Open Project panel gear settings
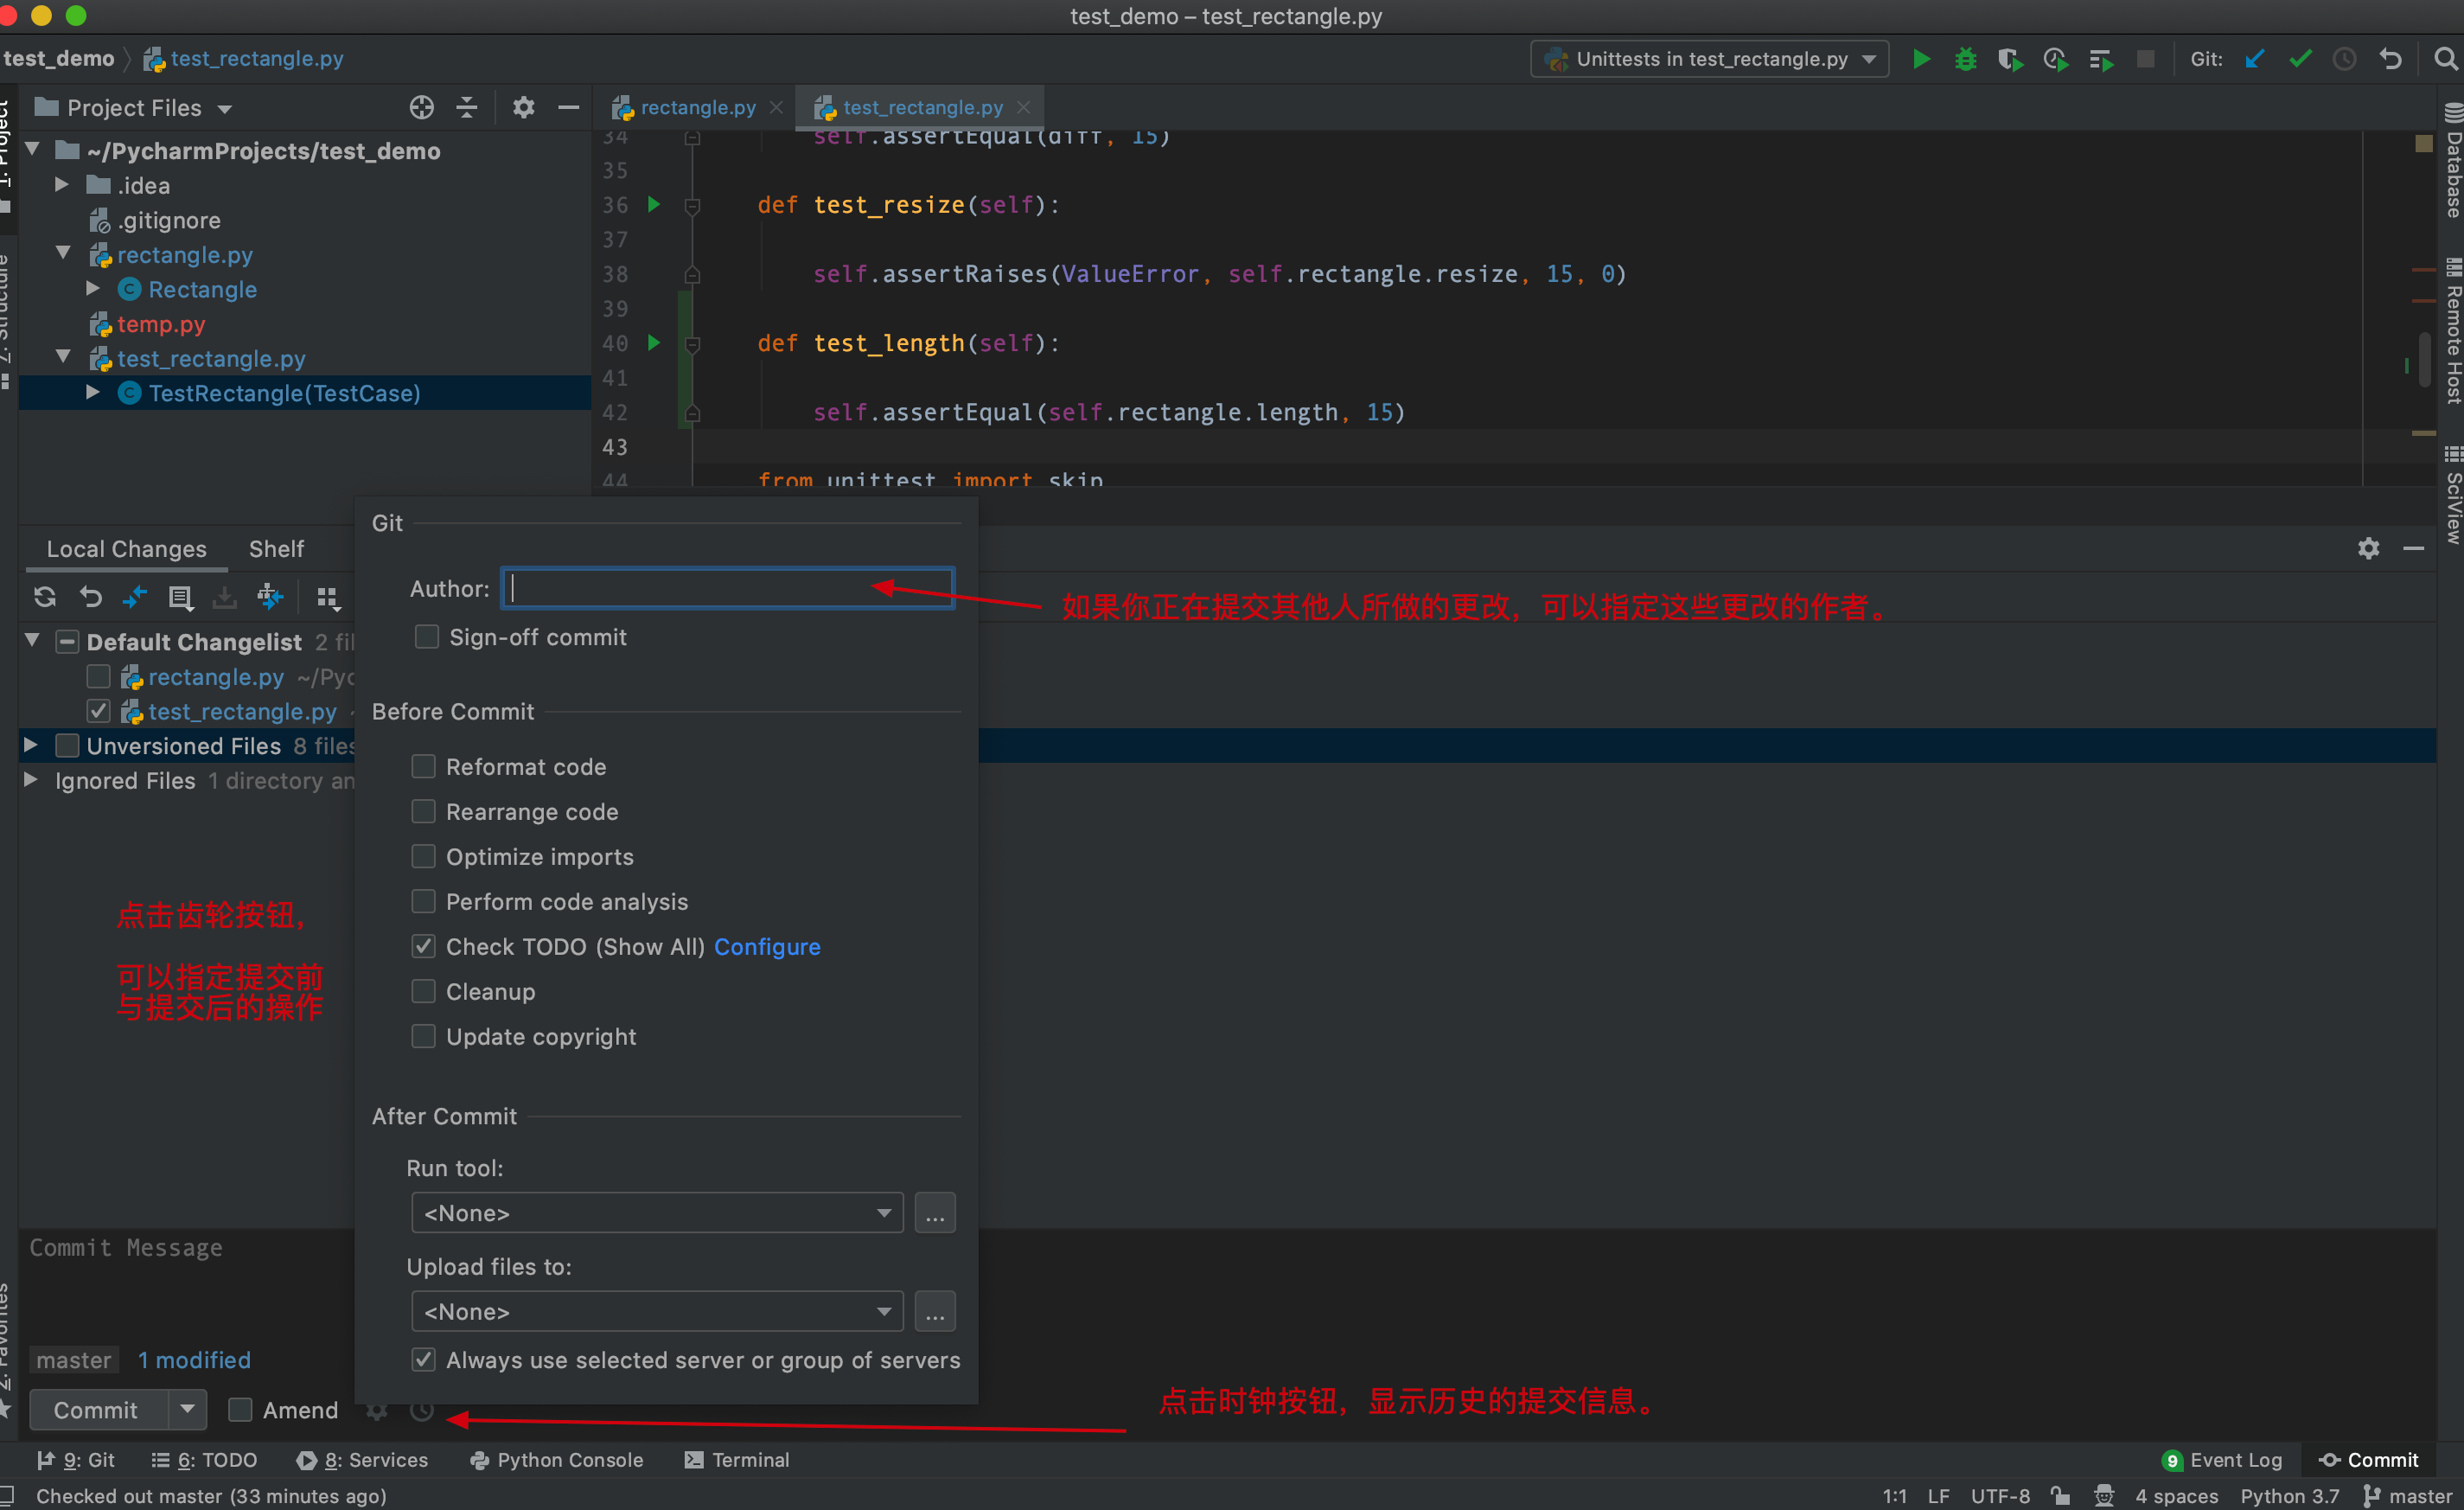2464x1510 pixels. coord(523,107)
